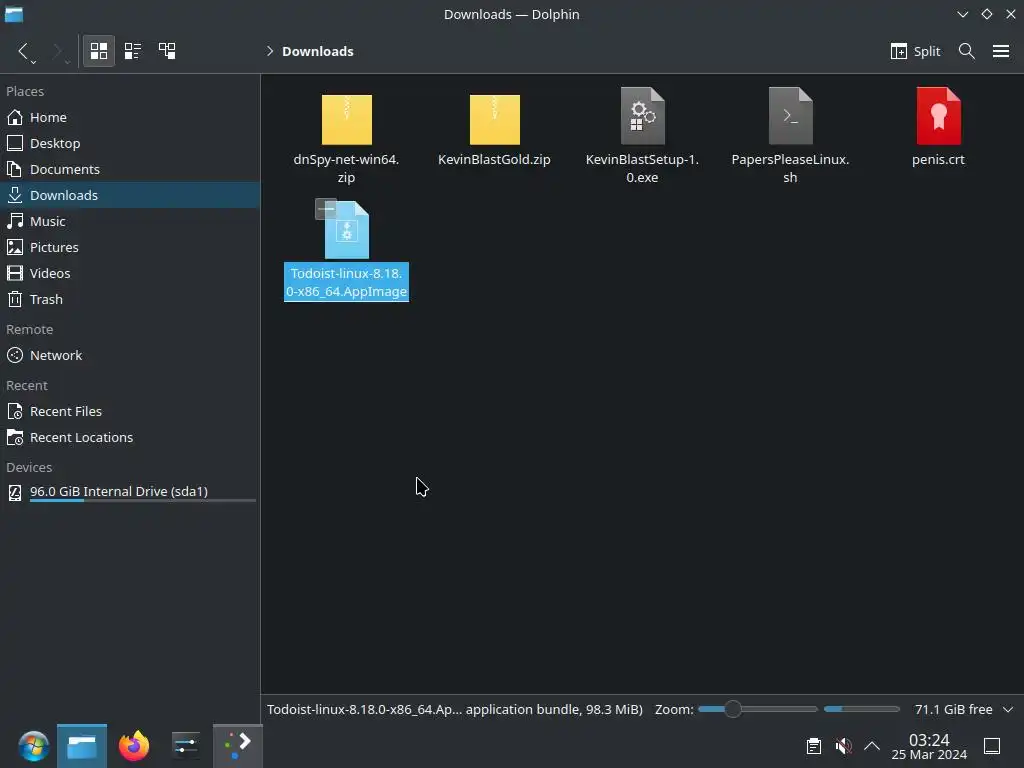The image size is (1024, 768).
Task: Switch to Details view mode
Action: 167,51
